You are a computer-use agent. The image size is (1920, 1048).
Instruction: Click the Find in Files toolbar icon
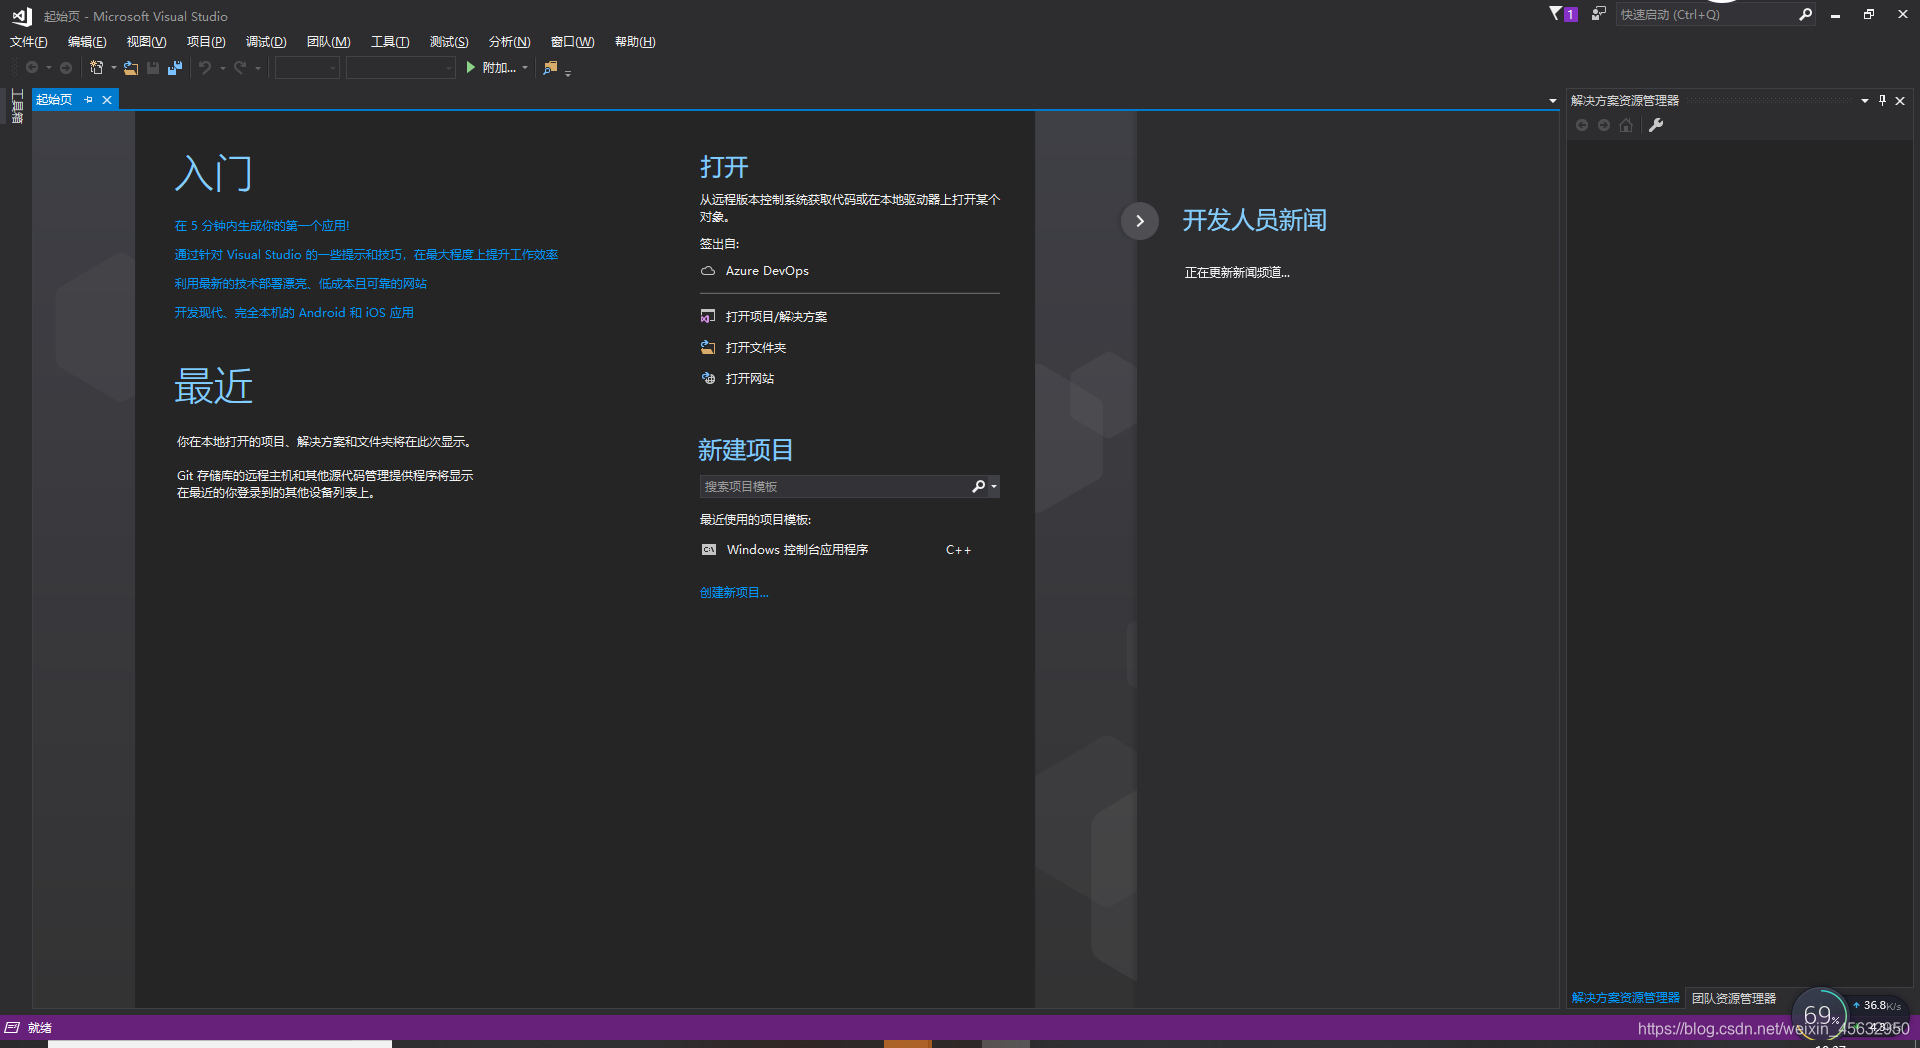[550, 68]
